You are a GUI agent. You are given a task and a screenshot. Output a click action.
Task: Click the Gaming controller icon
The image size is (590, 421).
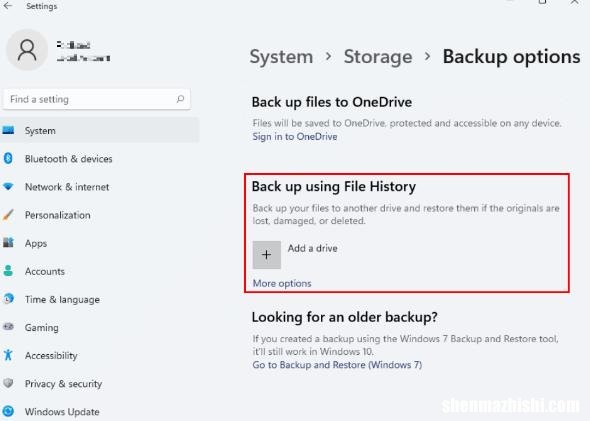pos(8,327)
